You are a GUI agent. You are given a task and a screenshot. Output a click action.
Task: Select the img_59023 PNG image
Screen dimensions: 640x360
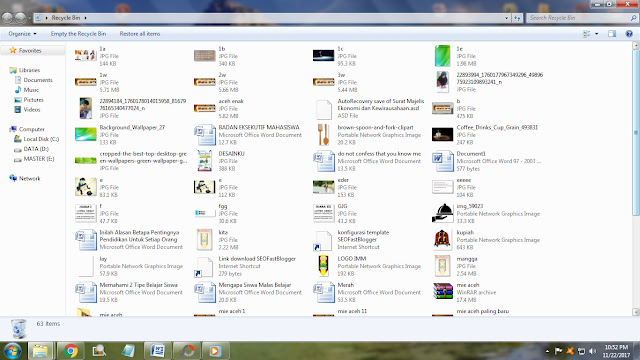pos(486,213)
